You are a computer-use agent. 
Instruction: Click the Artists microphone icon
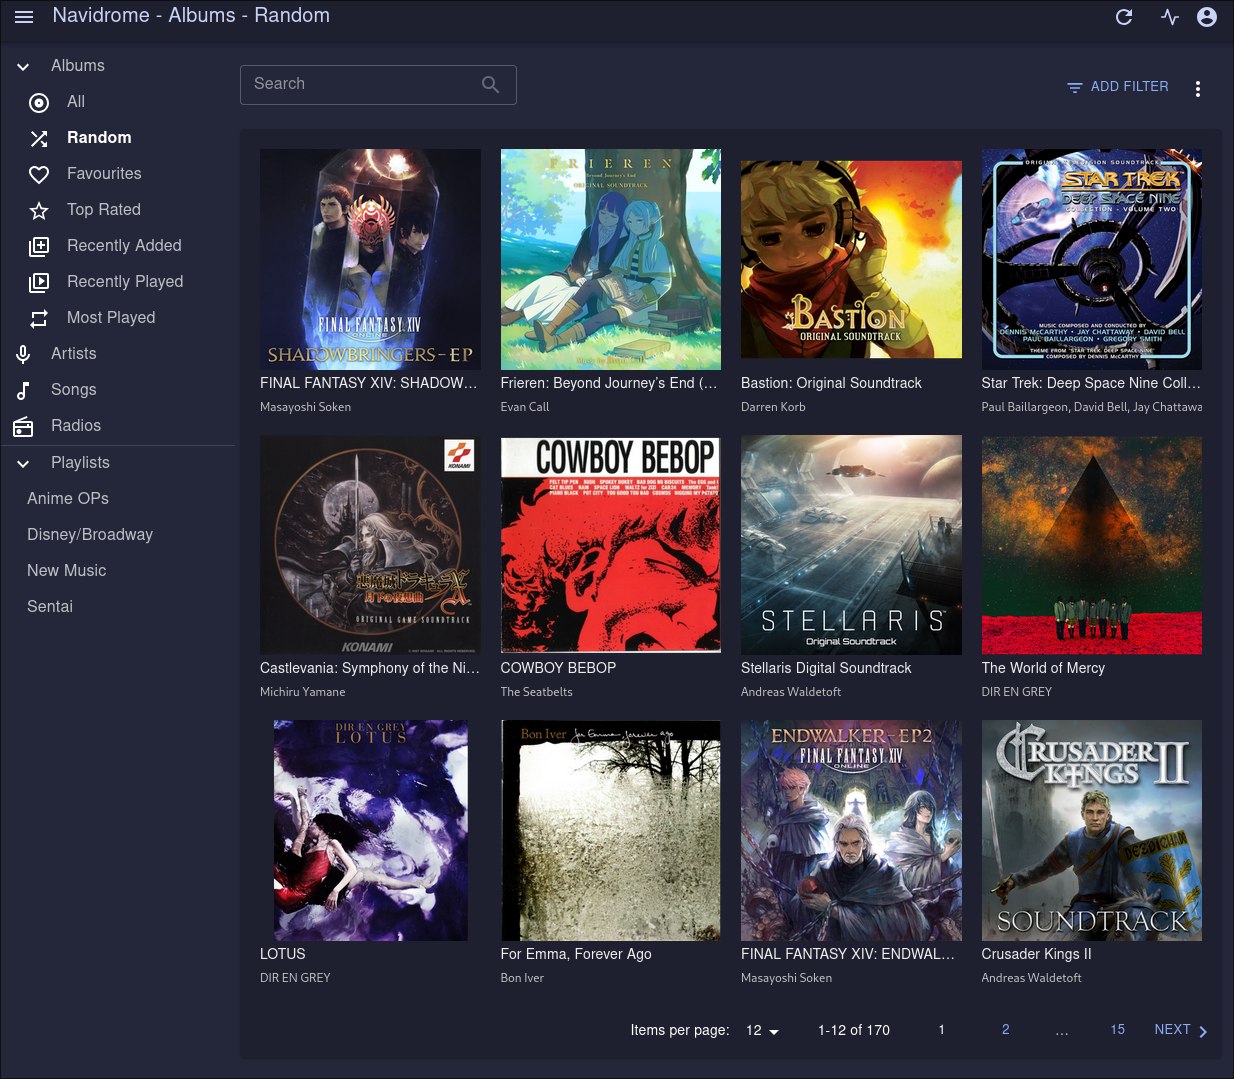[23, 355]
